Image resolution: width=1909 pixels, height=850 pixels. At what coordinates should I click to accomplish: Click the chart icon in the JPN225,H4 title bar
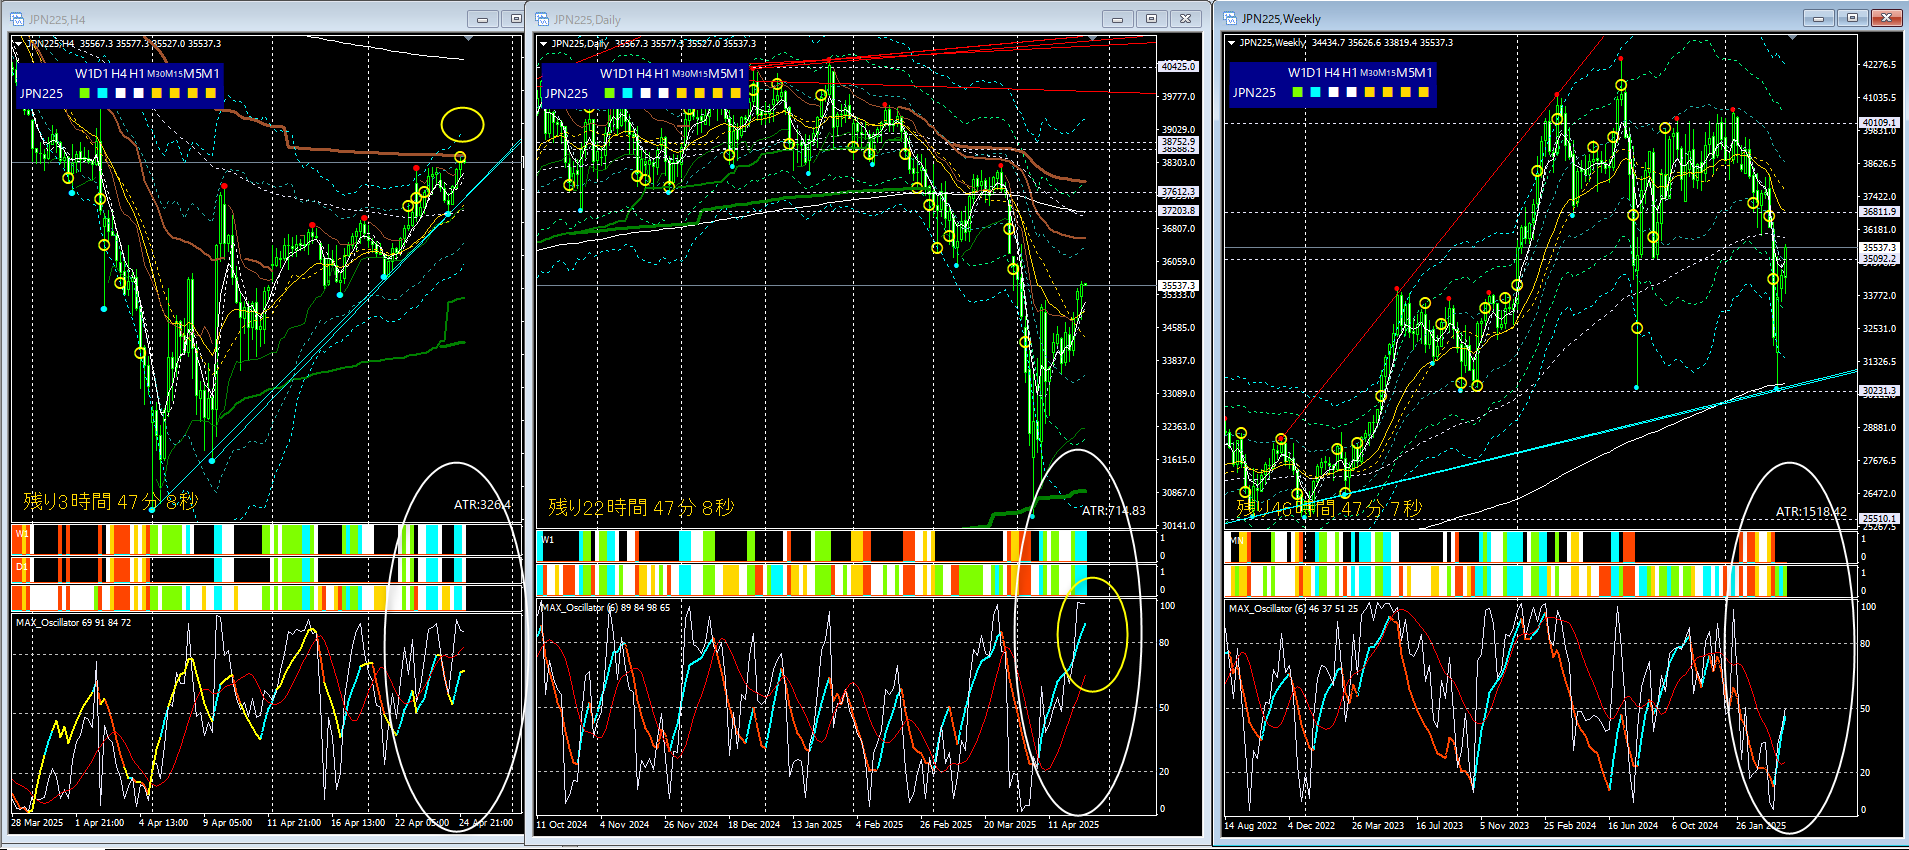pos(17,19)
